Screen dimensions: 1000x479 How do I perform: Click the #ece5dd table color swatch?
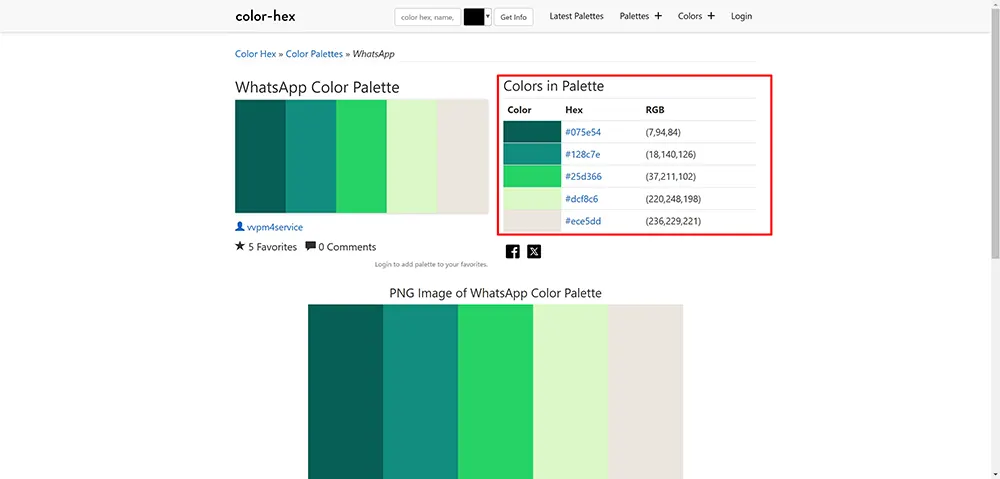[532, 221]
